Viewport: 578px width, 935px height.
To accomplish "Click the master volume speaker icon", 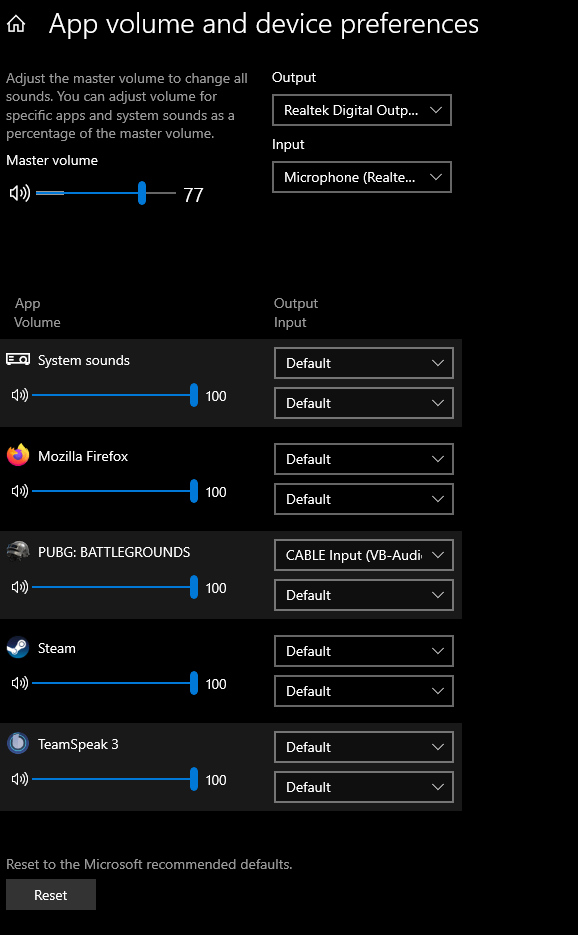I will (x=17, y=193).
